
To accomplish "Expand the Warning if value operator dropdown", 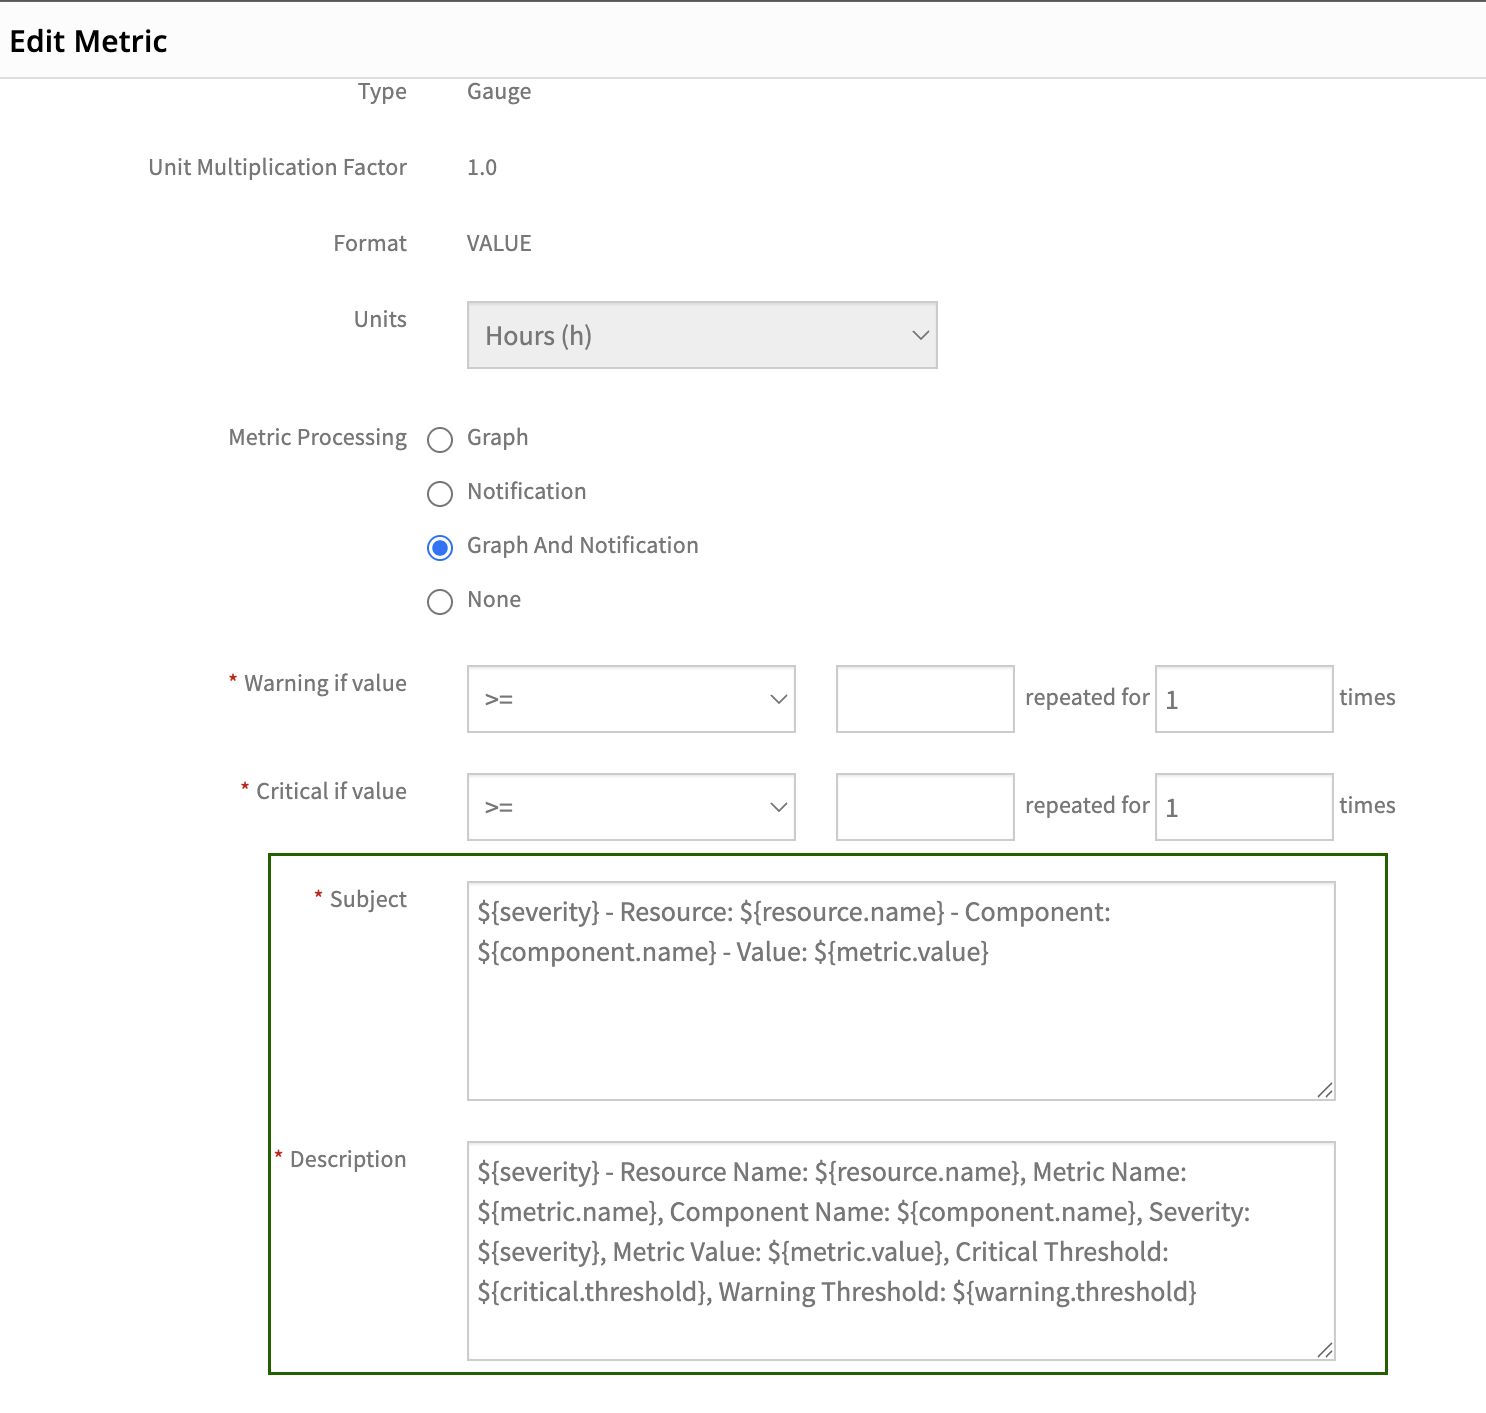I will click(631, 699).
